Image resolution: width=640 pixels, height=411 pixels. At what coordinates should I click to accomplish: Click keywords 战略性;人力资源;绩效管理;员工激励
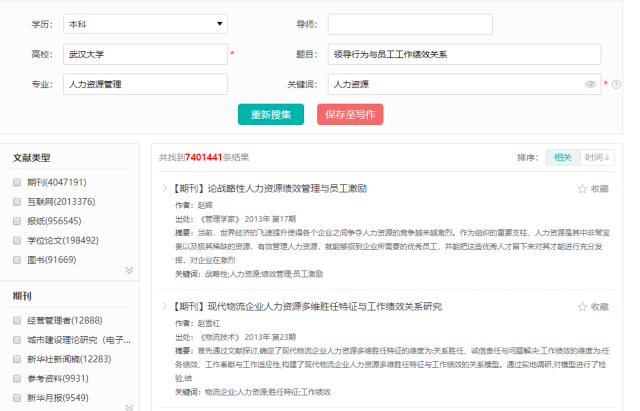[x=264, y=274]
